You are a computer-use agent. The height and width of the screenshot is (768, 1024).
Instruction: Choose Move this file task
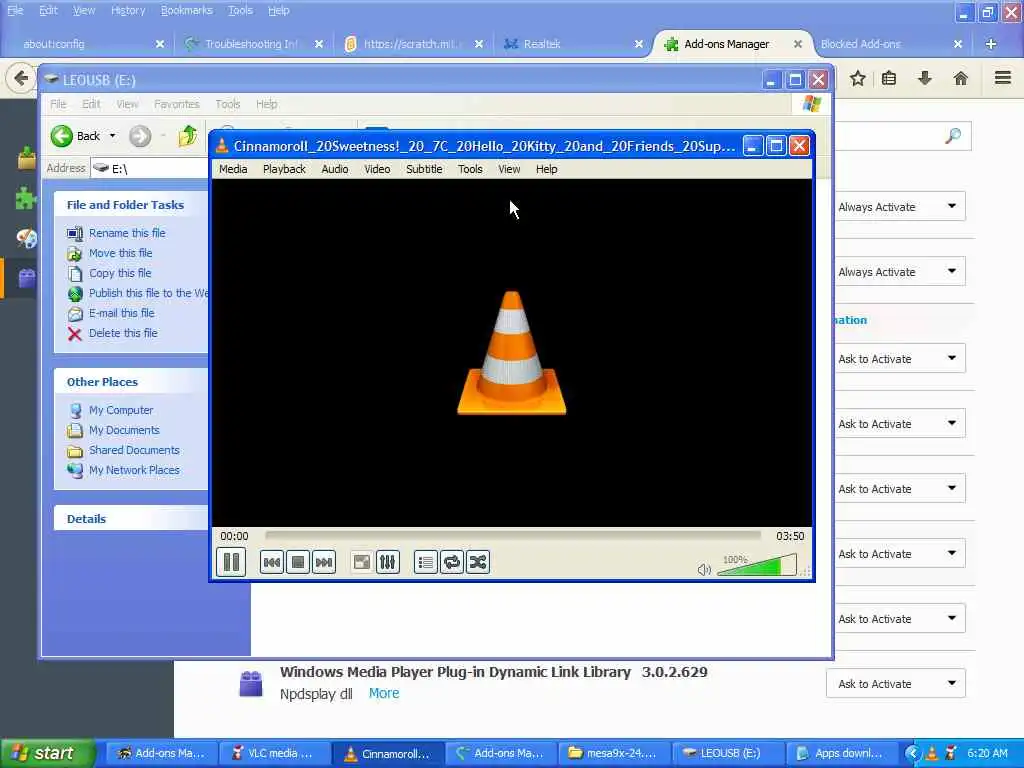(x=120, y=253)
